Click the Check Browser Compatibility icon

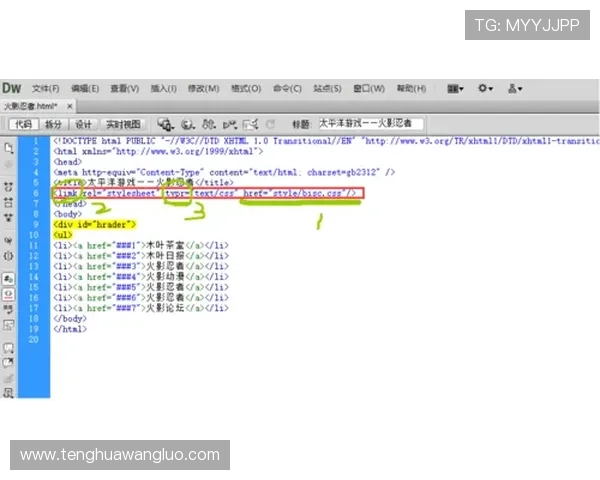point(251,124)
